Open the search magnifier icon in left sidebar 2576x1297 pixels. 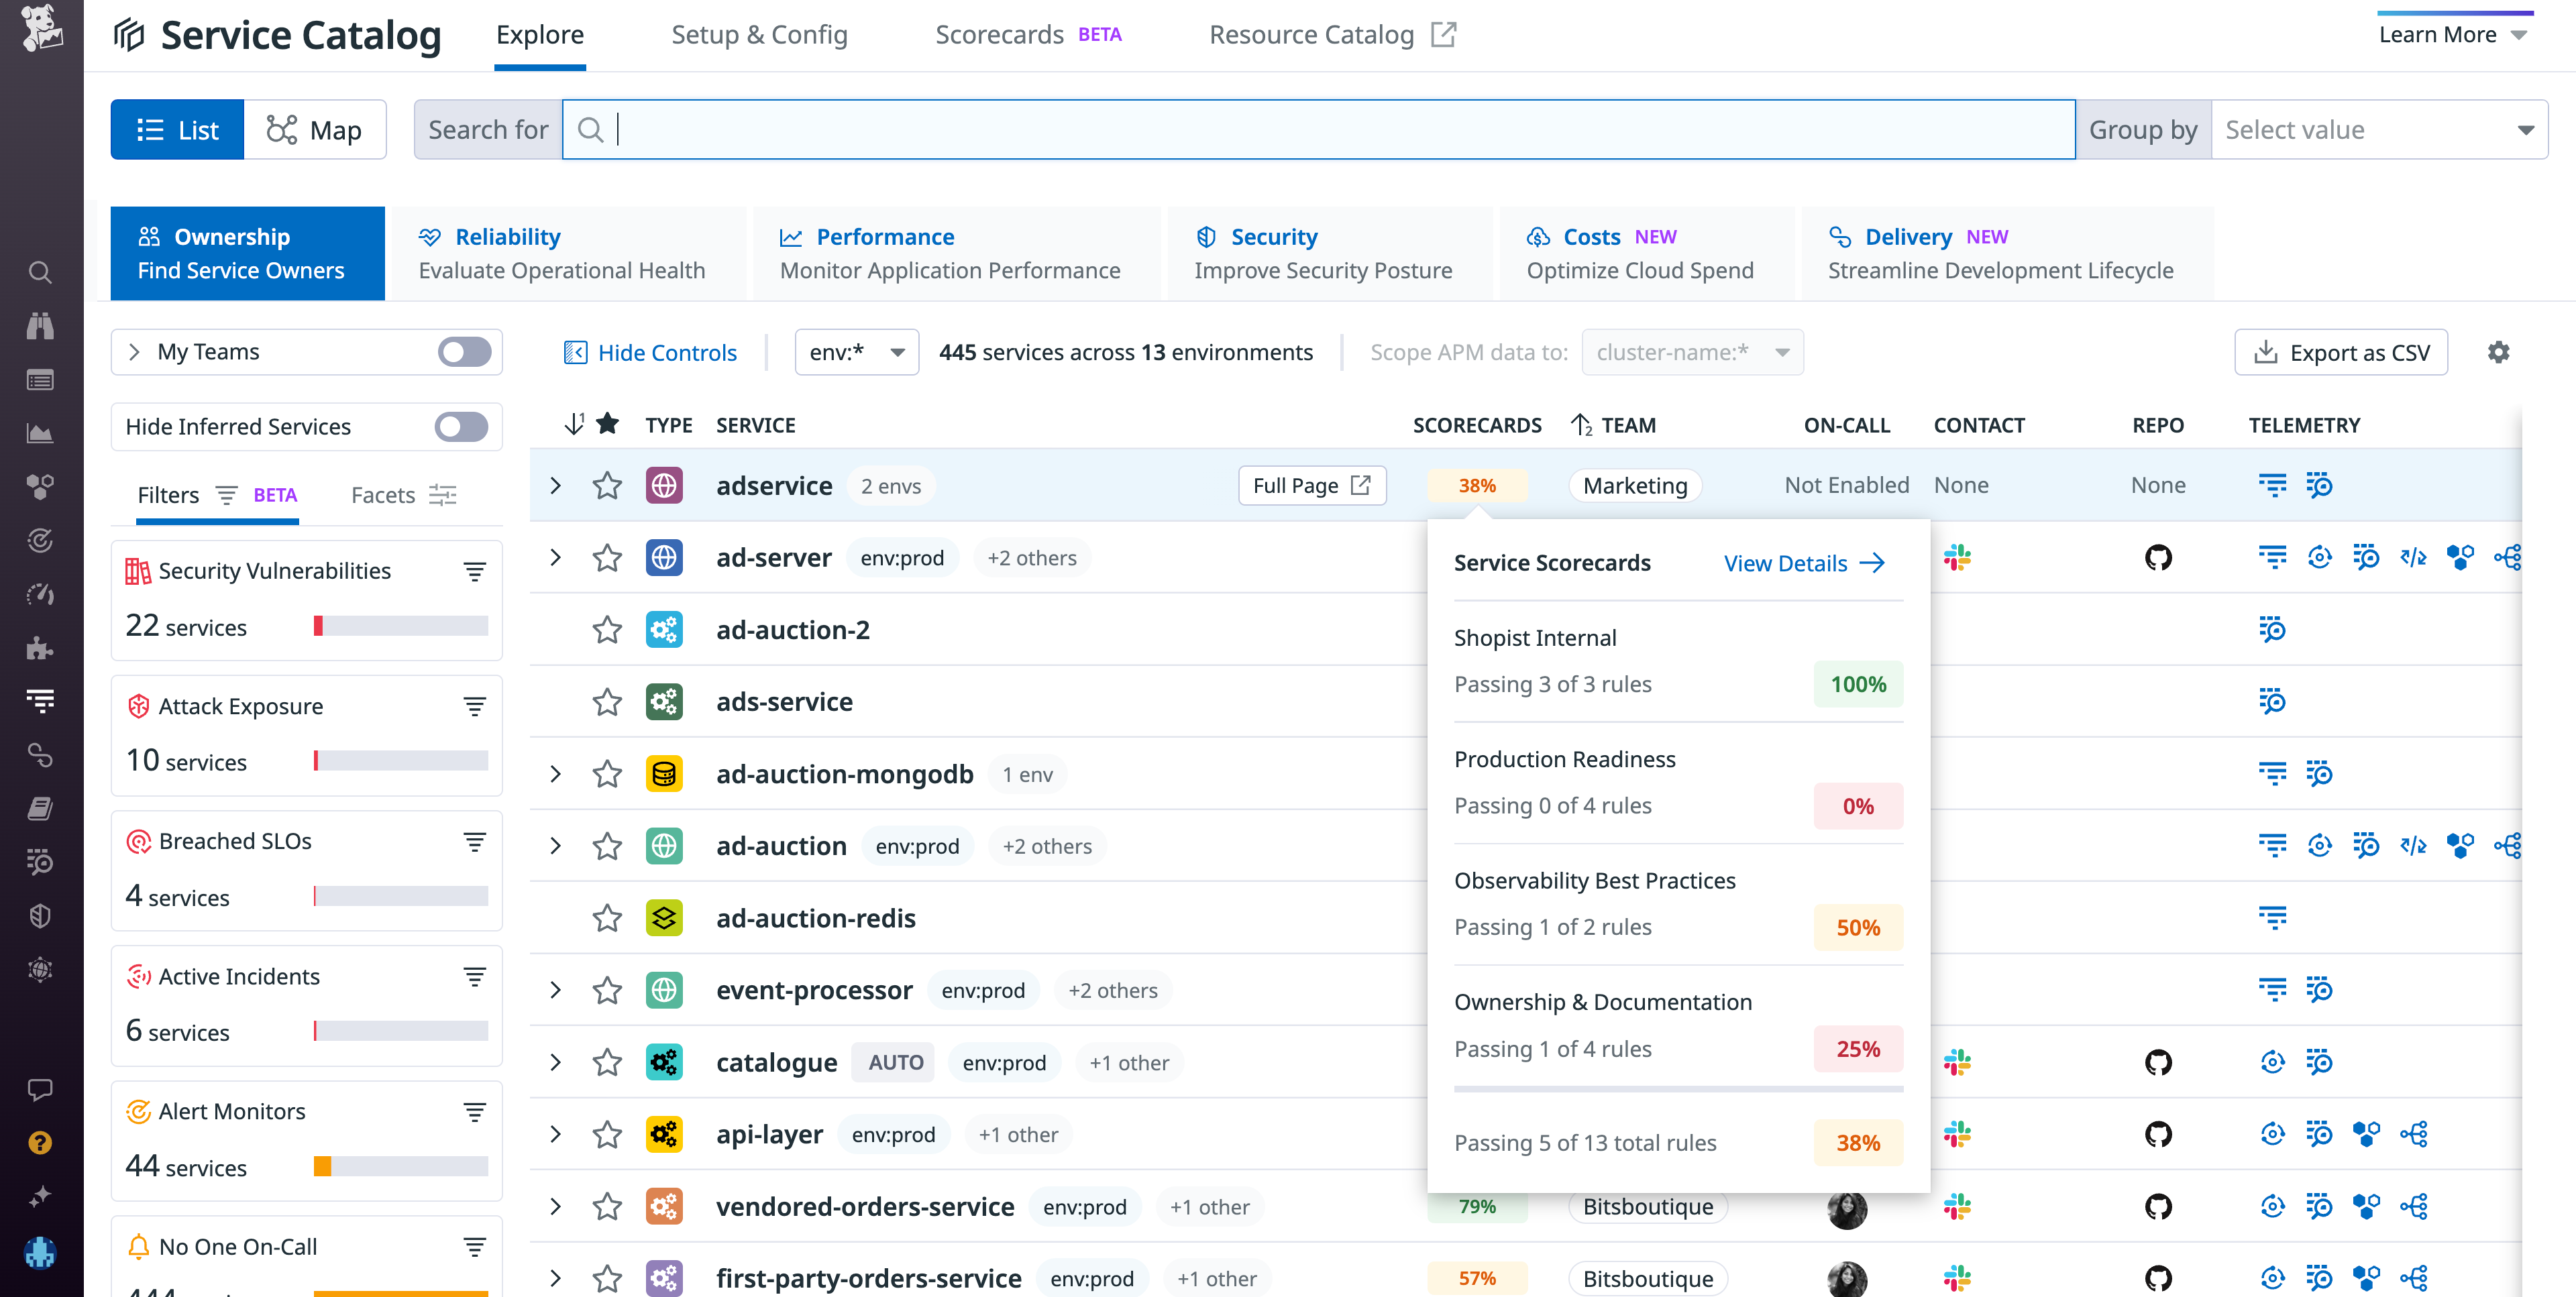[40, 272]
